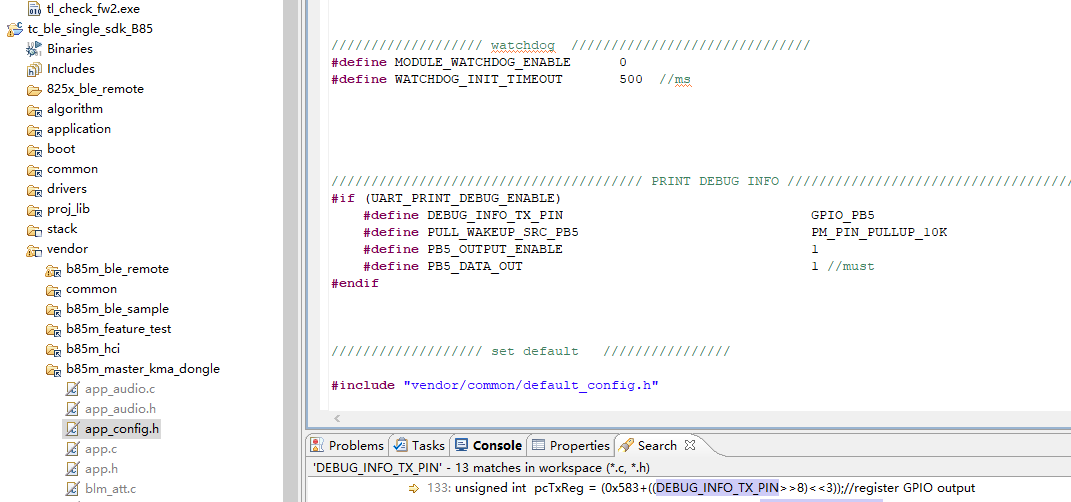Click GPIO_PB5 value in editor
Viewport: 1071px width, 502px height.
coord(843,215)
